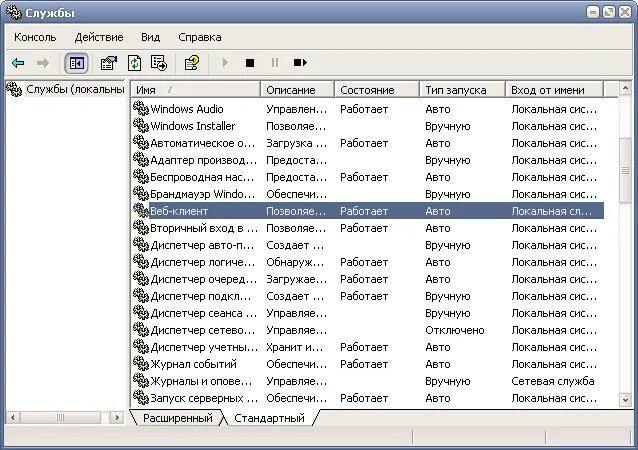Image resolution: width=638 pixels, height=450 pixels.
Task: Select the Windows Audio service name
Action: [187, 109]
